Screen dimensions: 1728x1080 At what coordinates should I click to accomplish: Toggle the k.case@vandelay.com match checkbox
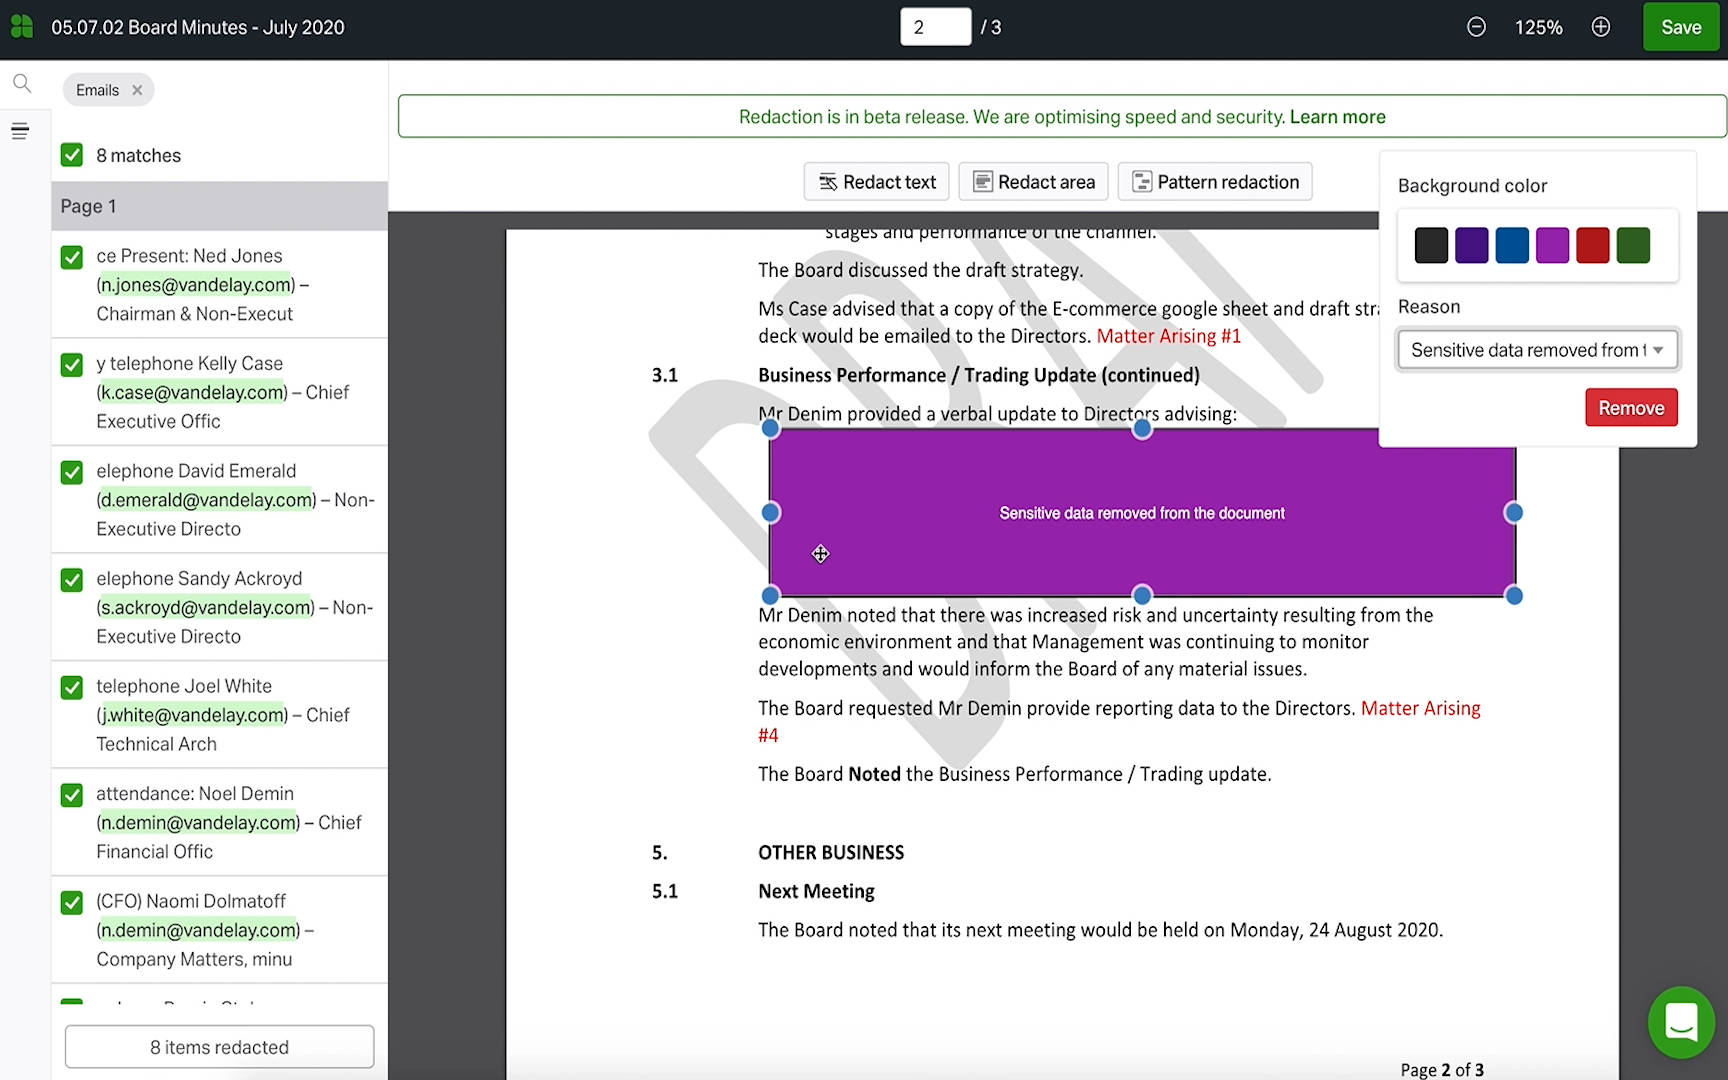coord(72,365)
